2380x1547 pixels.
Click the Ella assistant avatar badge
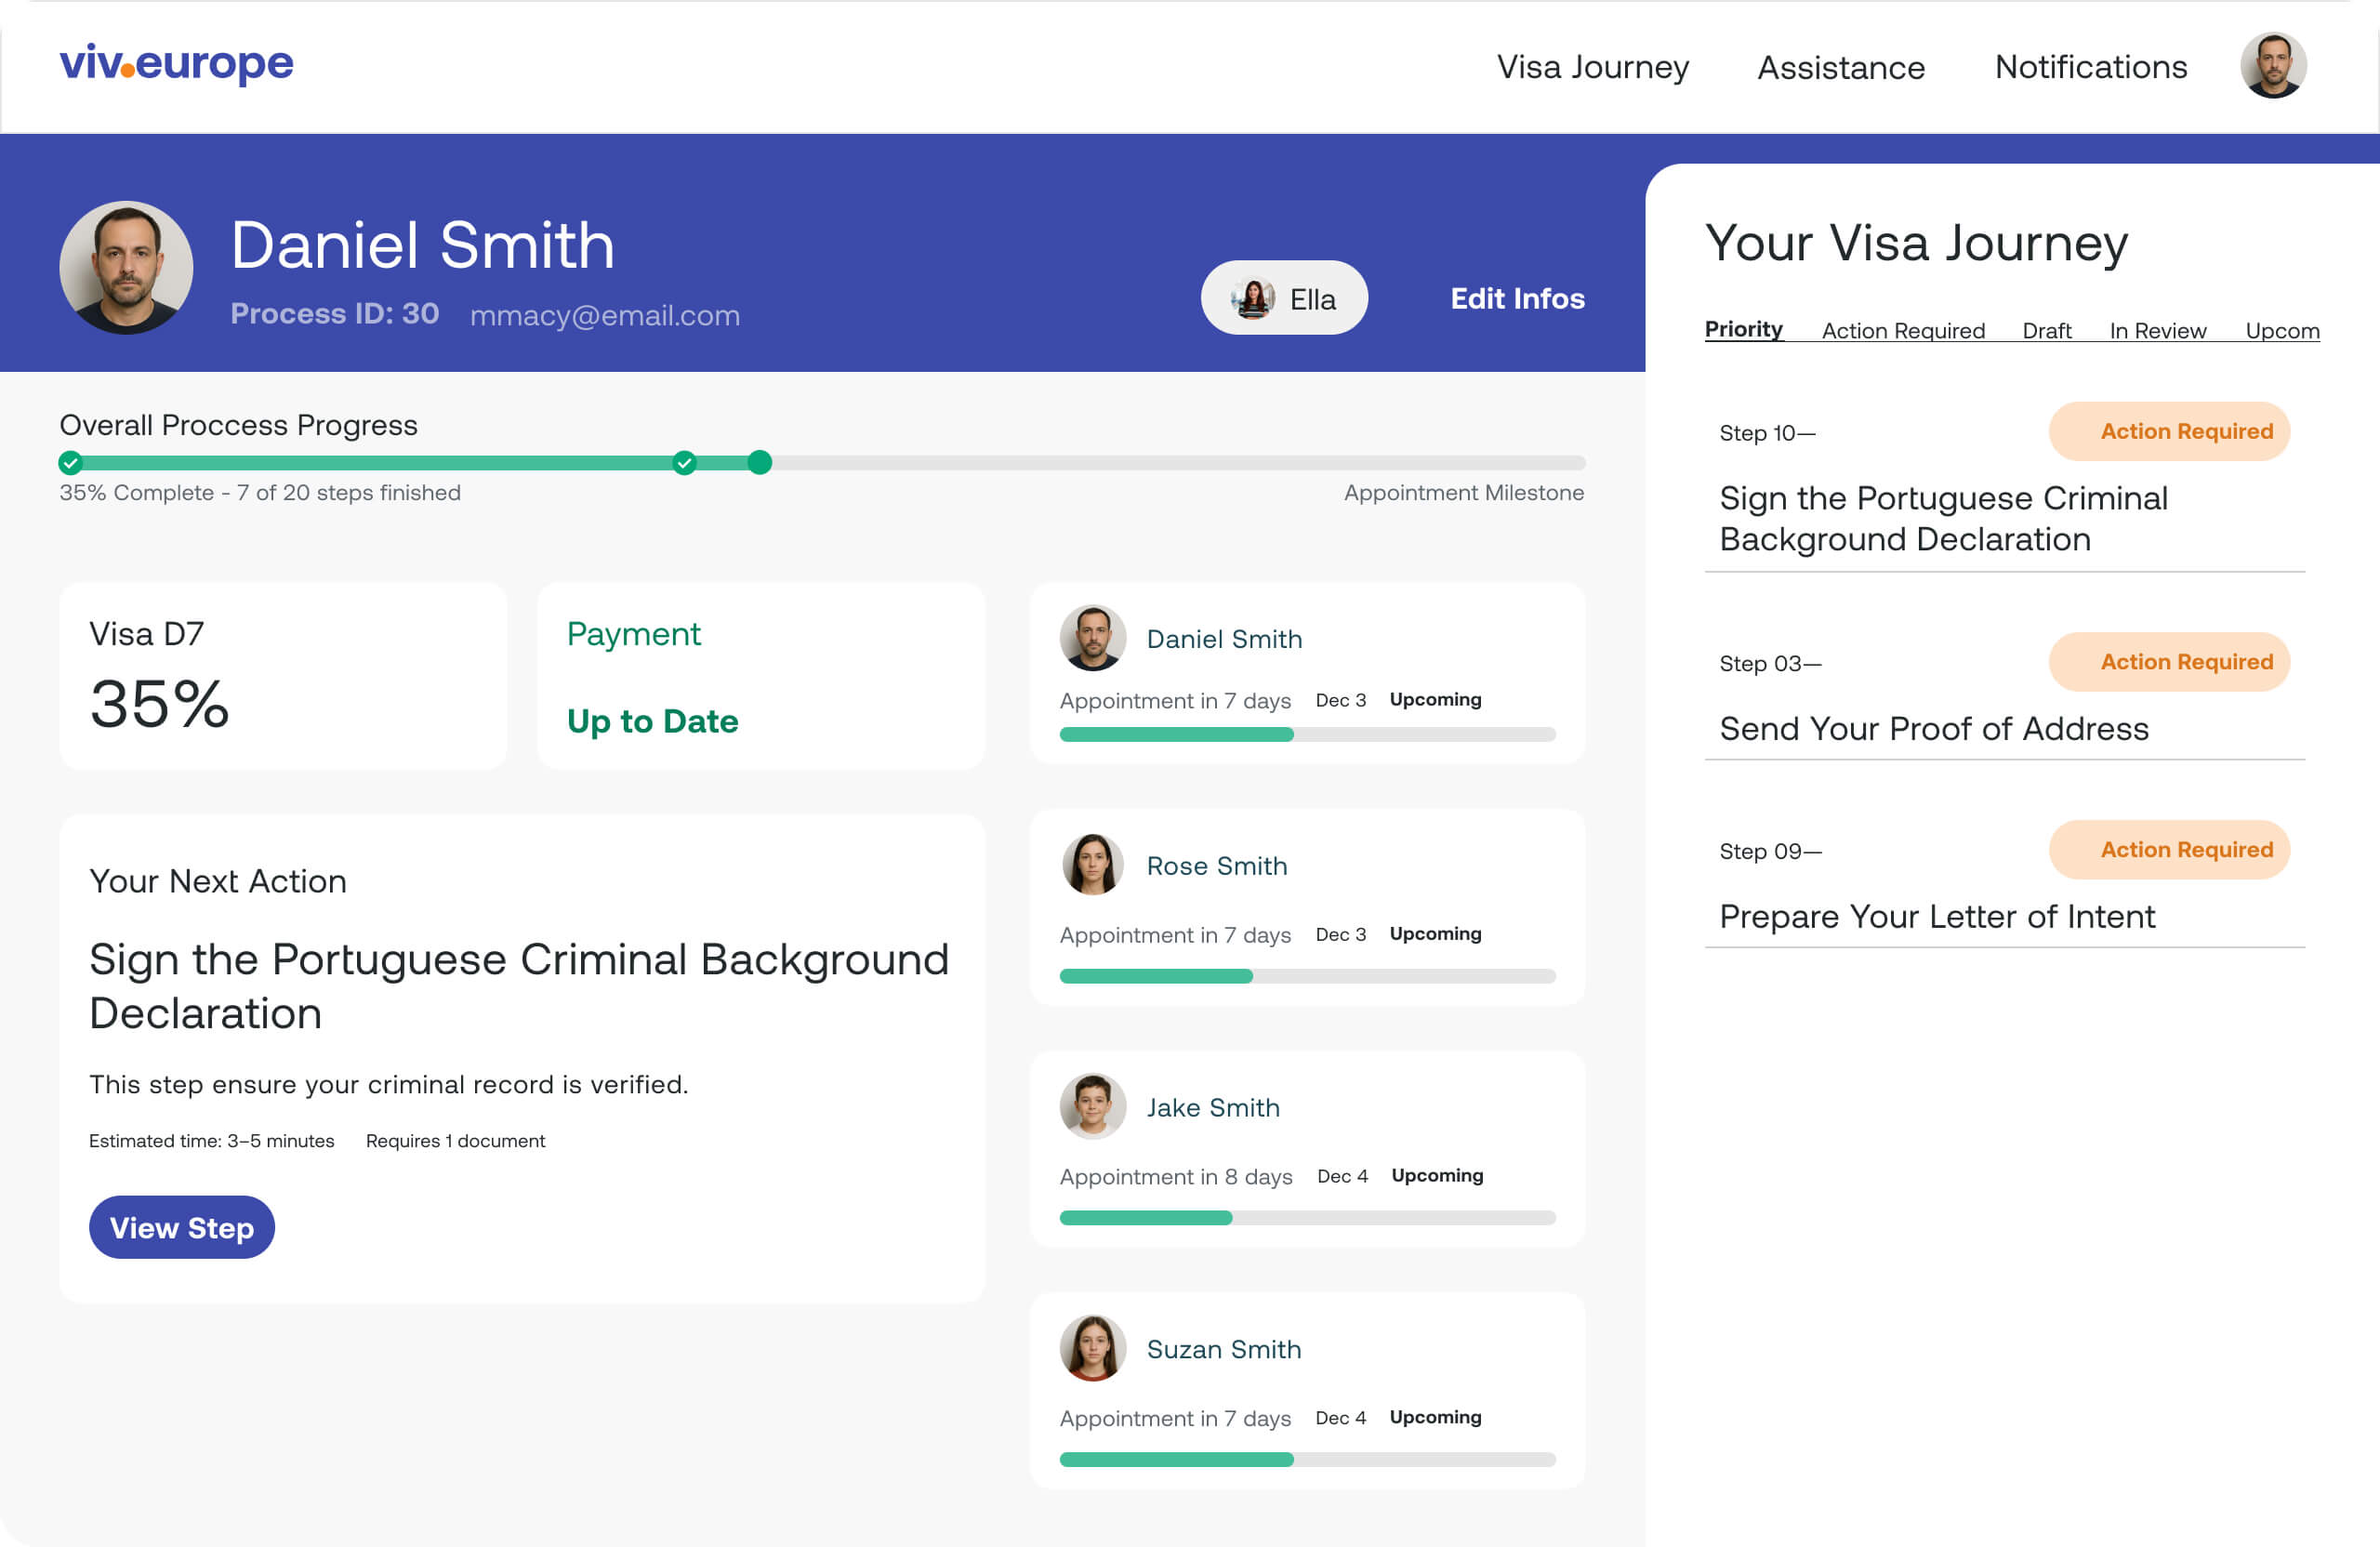point(1253,297)
